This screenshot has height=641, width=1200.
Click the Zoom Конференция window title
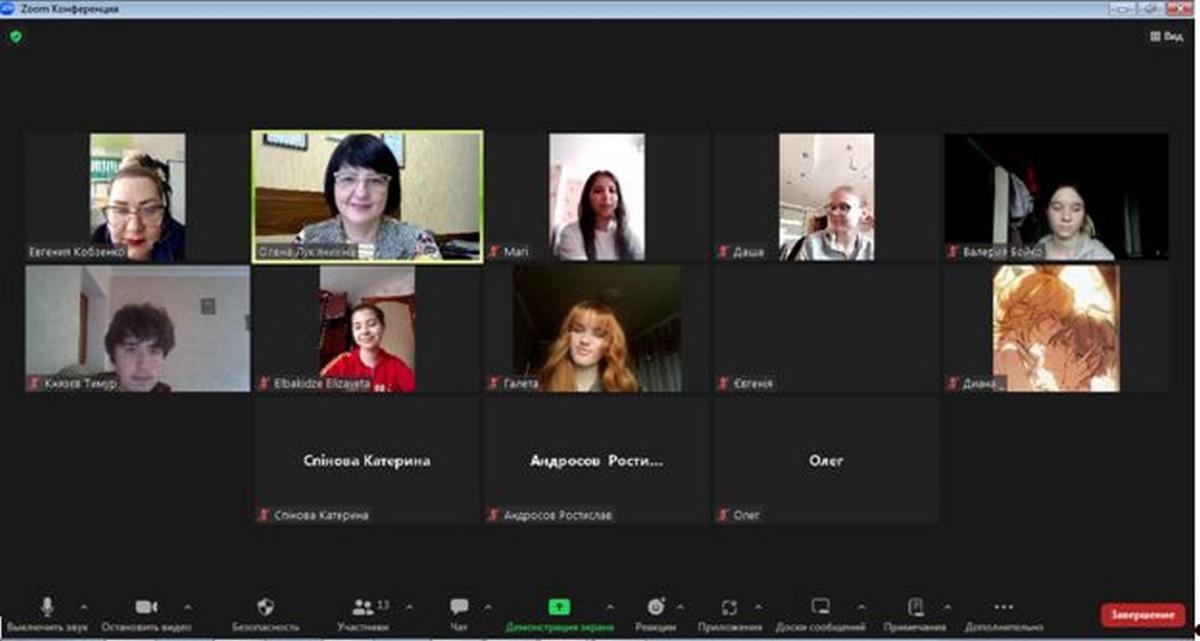[x=68, y=8]
